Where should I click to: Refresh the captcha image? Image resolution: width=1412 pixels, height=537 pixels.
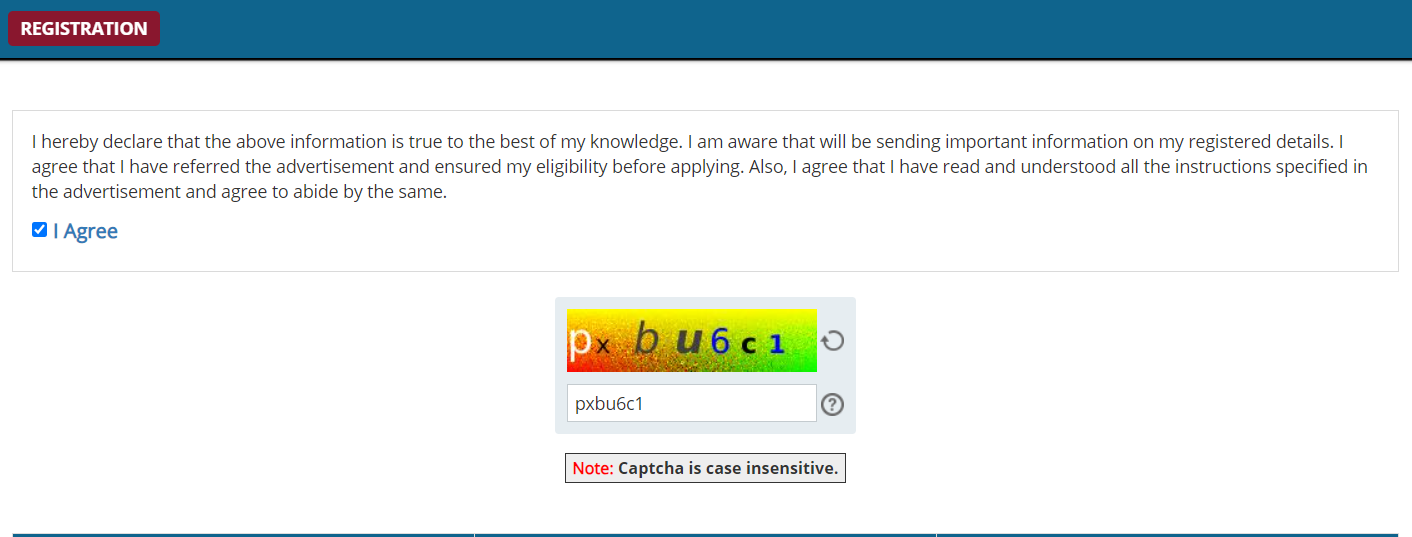pyautogui.click(x=832, y=341)
